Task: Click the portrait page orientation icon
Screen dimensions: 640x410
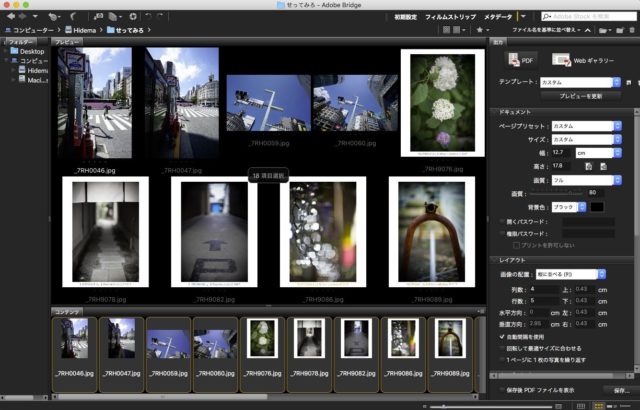Action: 589,166
